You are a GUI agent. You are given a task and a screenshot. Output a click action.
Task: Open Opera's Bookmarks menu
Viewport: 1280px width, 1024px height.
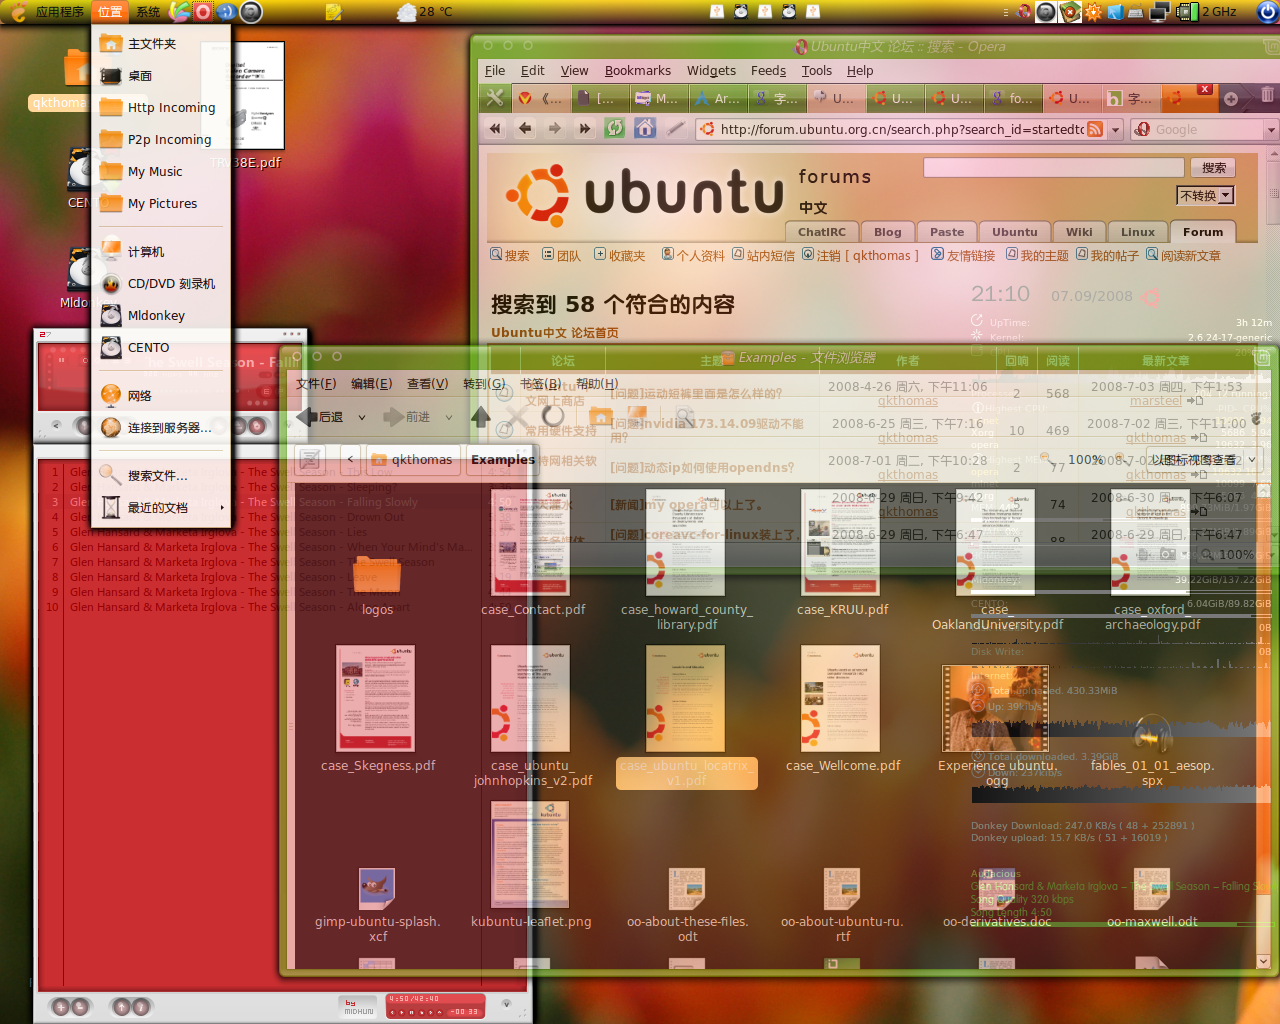[638, 71]
